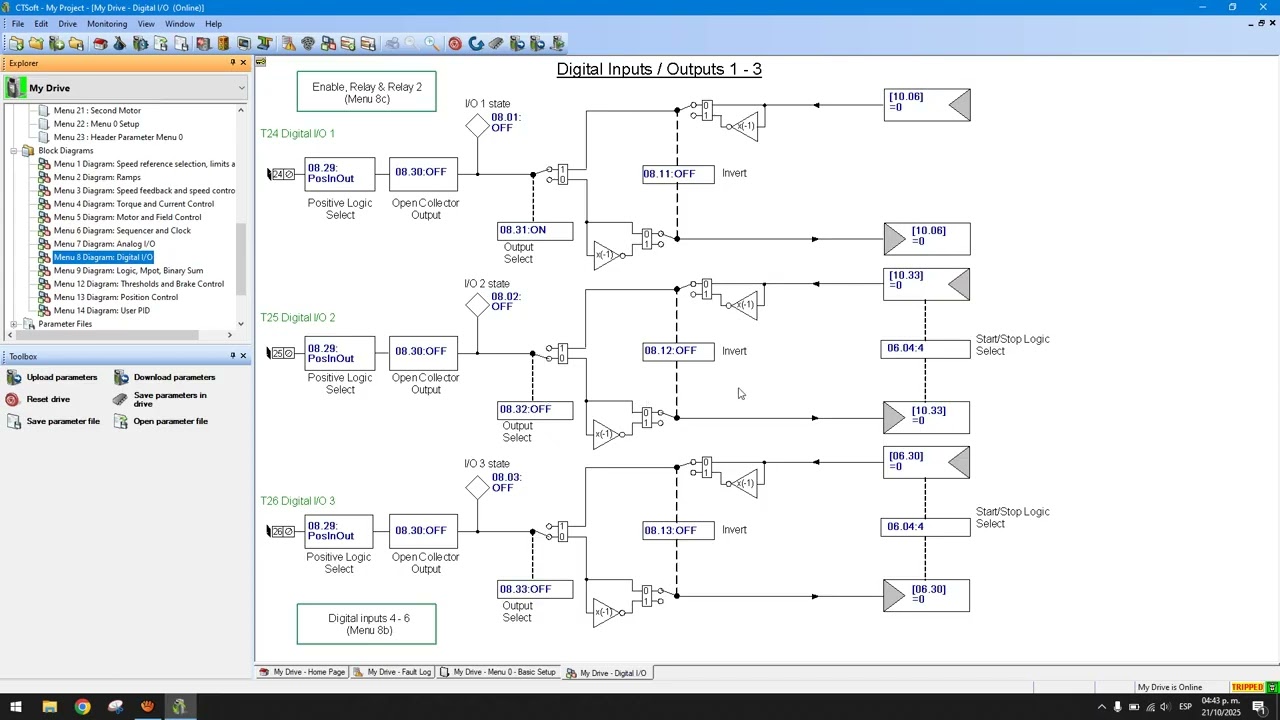Open the File menu
This screenshot has width=1280, height=720.
click(x=18, y=24)
